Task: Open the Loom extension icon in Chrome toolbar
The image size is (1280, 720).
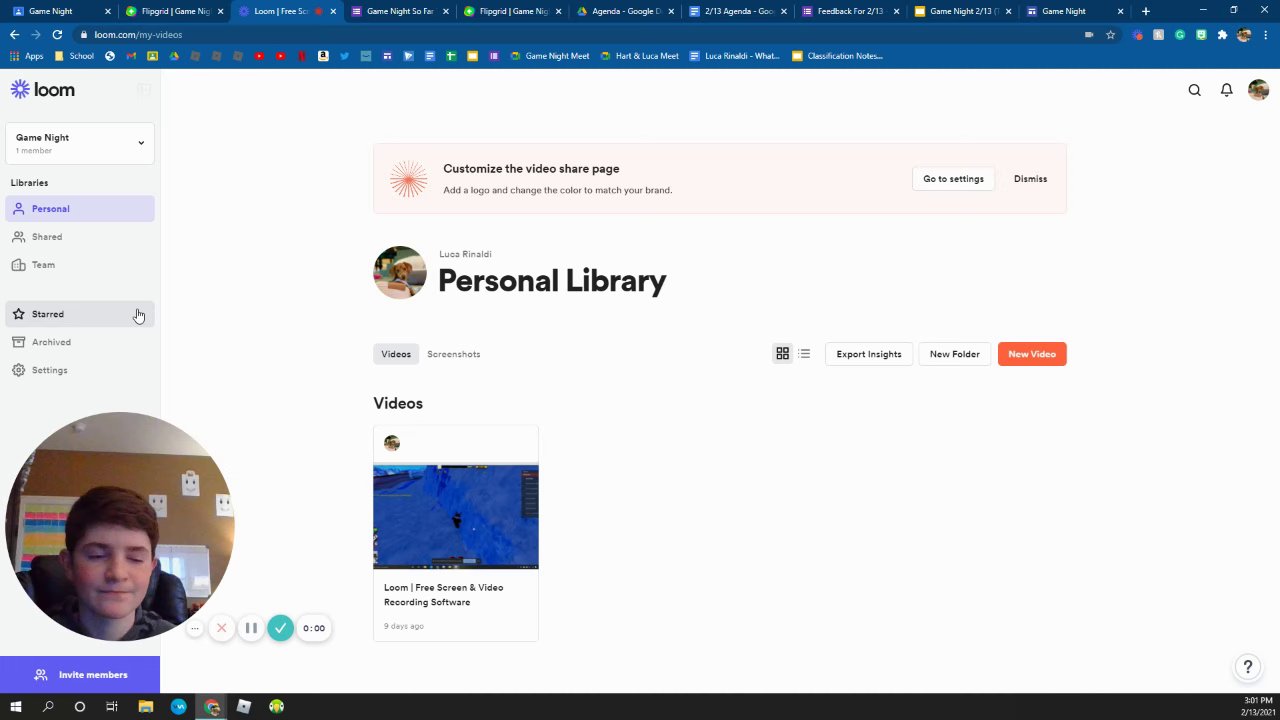Action: click(1137, 35)
